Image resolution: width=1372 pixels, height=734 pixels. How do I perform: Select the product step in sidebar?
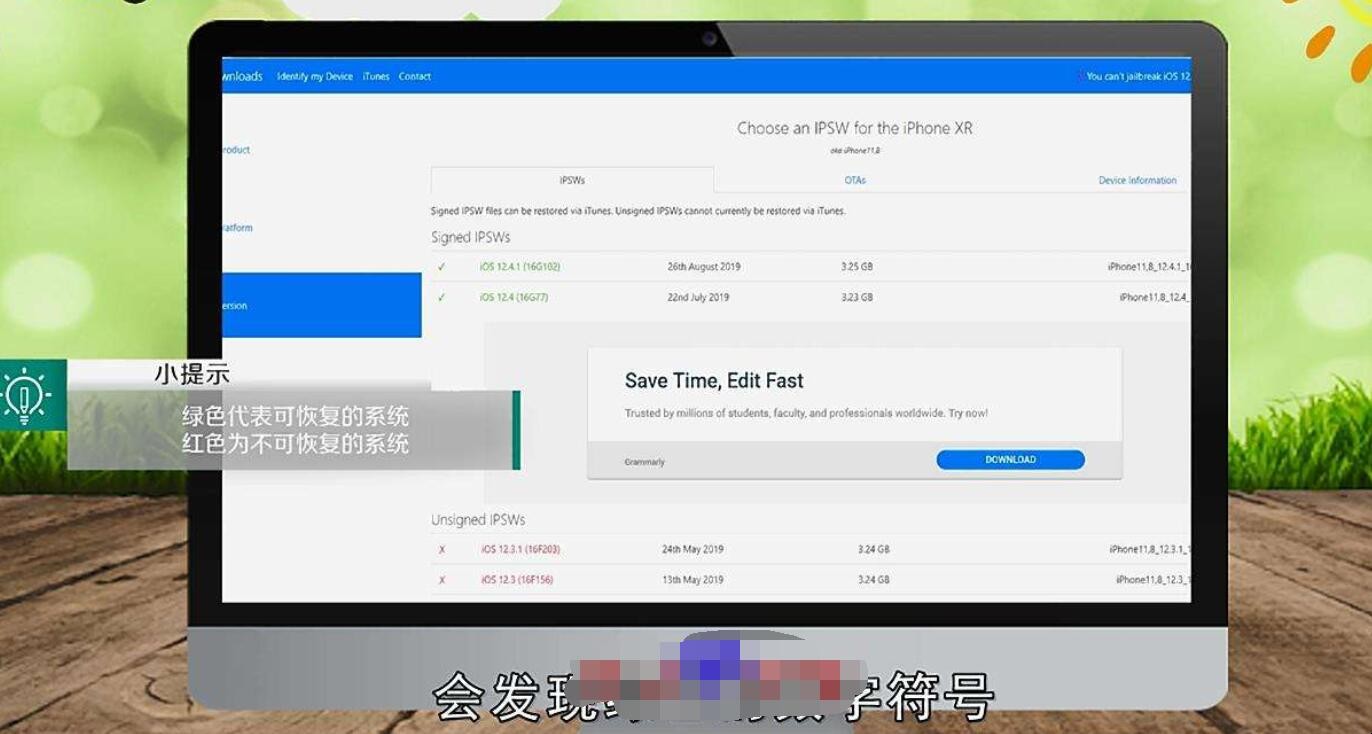coord(236,150)
